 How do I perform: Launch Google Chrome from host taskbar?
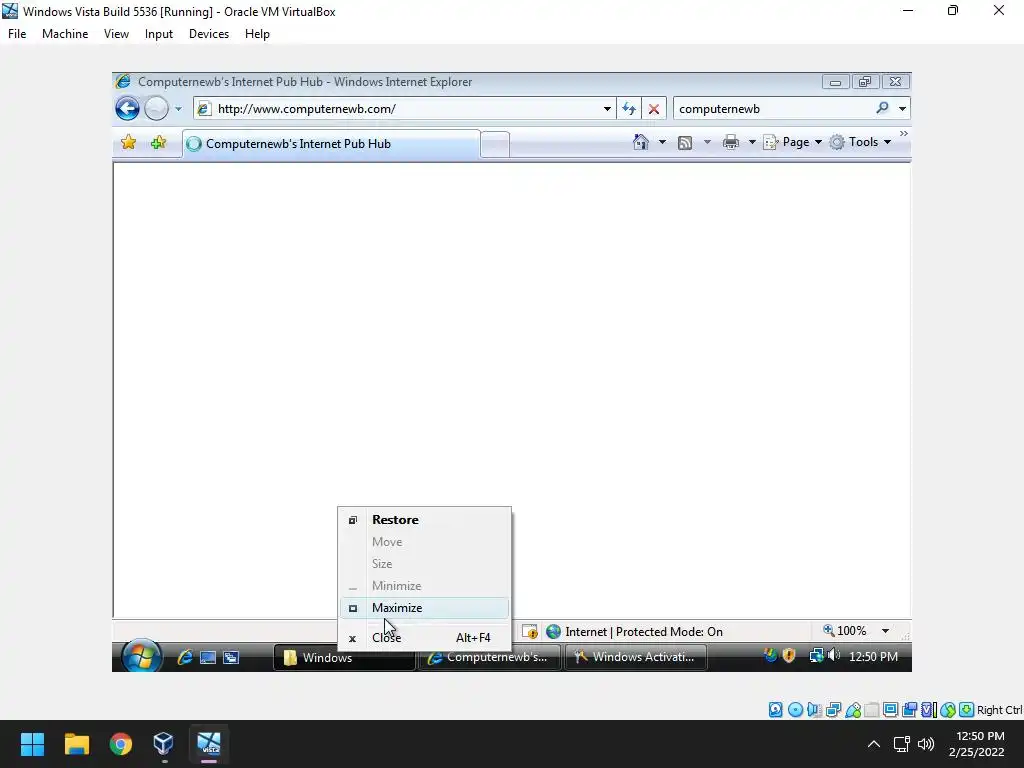point(121,744)
